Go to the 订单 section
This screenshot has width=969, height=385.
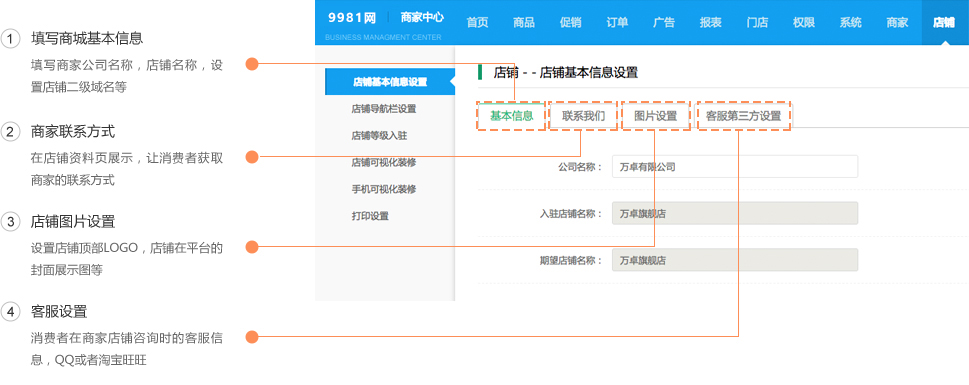coord(617,22)
